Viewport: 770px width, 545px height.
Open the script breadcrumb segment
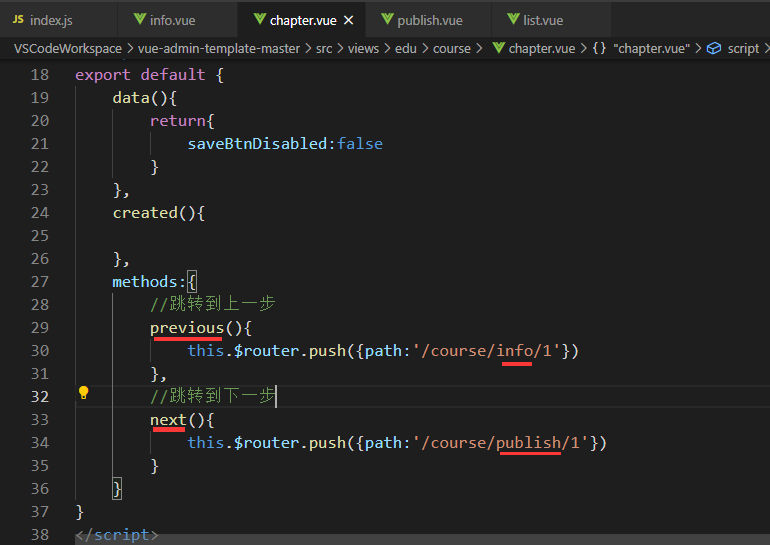pyautogui.click(x=743, y=49)
